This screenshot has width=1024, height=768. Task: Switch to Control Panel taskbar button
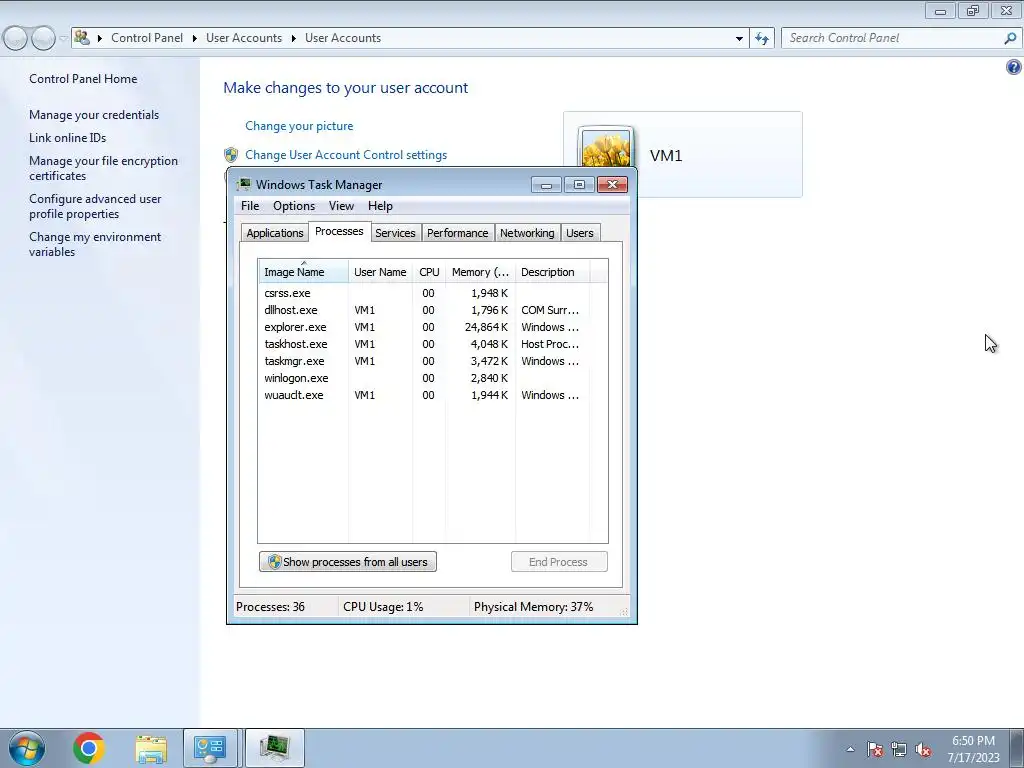(210, 748)
